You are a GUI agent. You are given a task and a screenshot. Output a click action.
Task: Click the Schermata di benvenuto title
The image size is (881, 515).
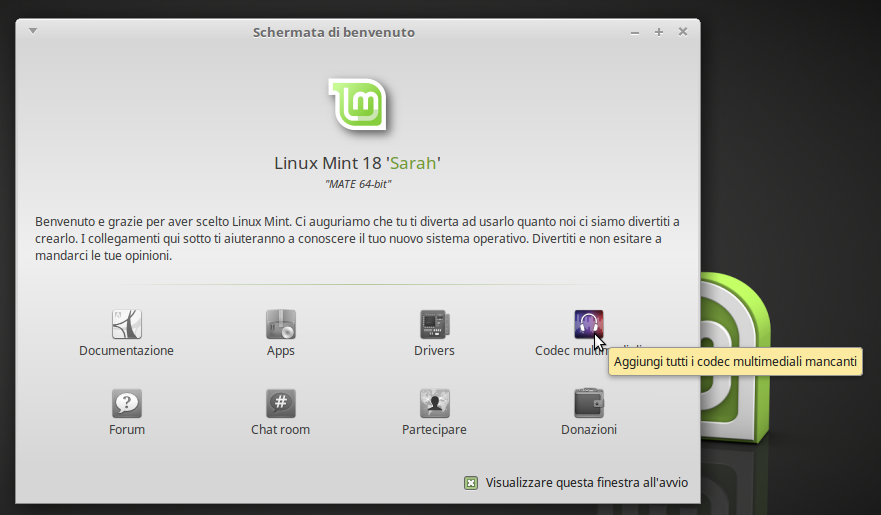[x=334, y=32]
